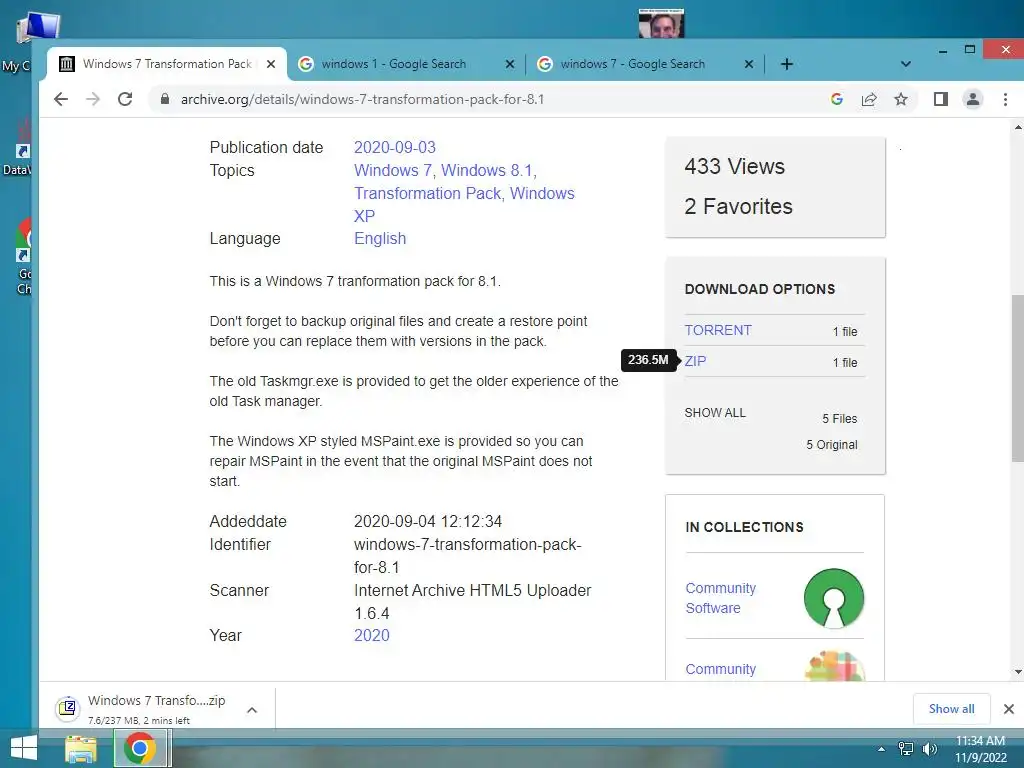Viewport: 1024px width, 768px height.
Task: Click 'Show all' downloads button
Action: point(951,709)
